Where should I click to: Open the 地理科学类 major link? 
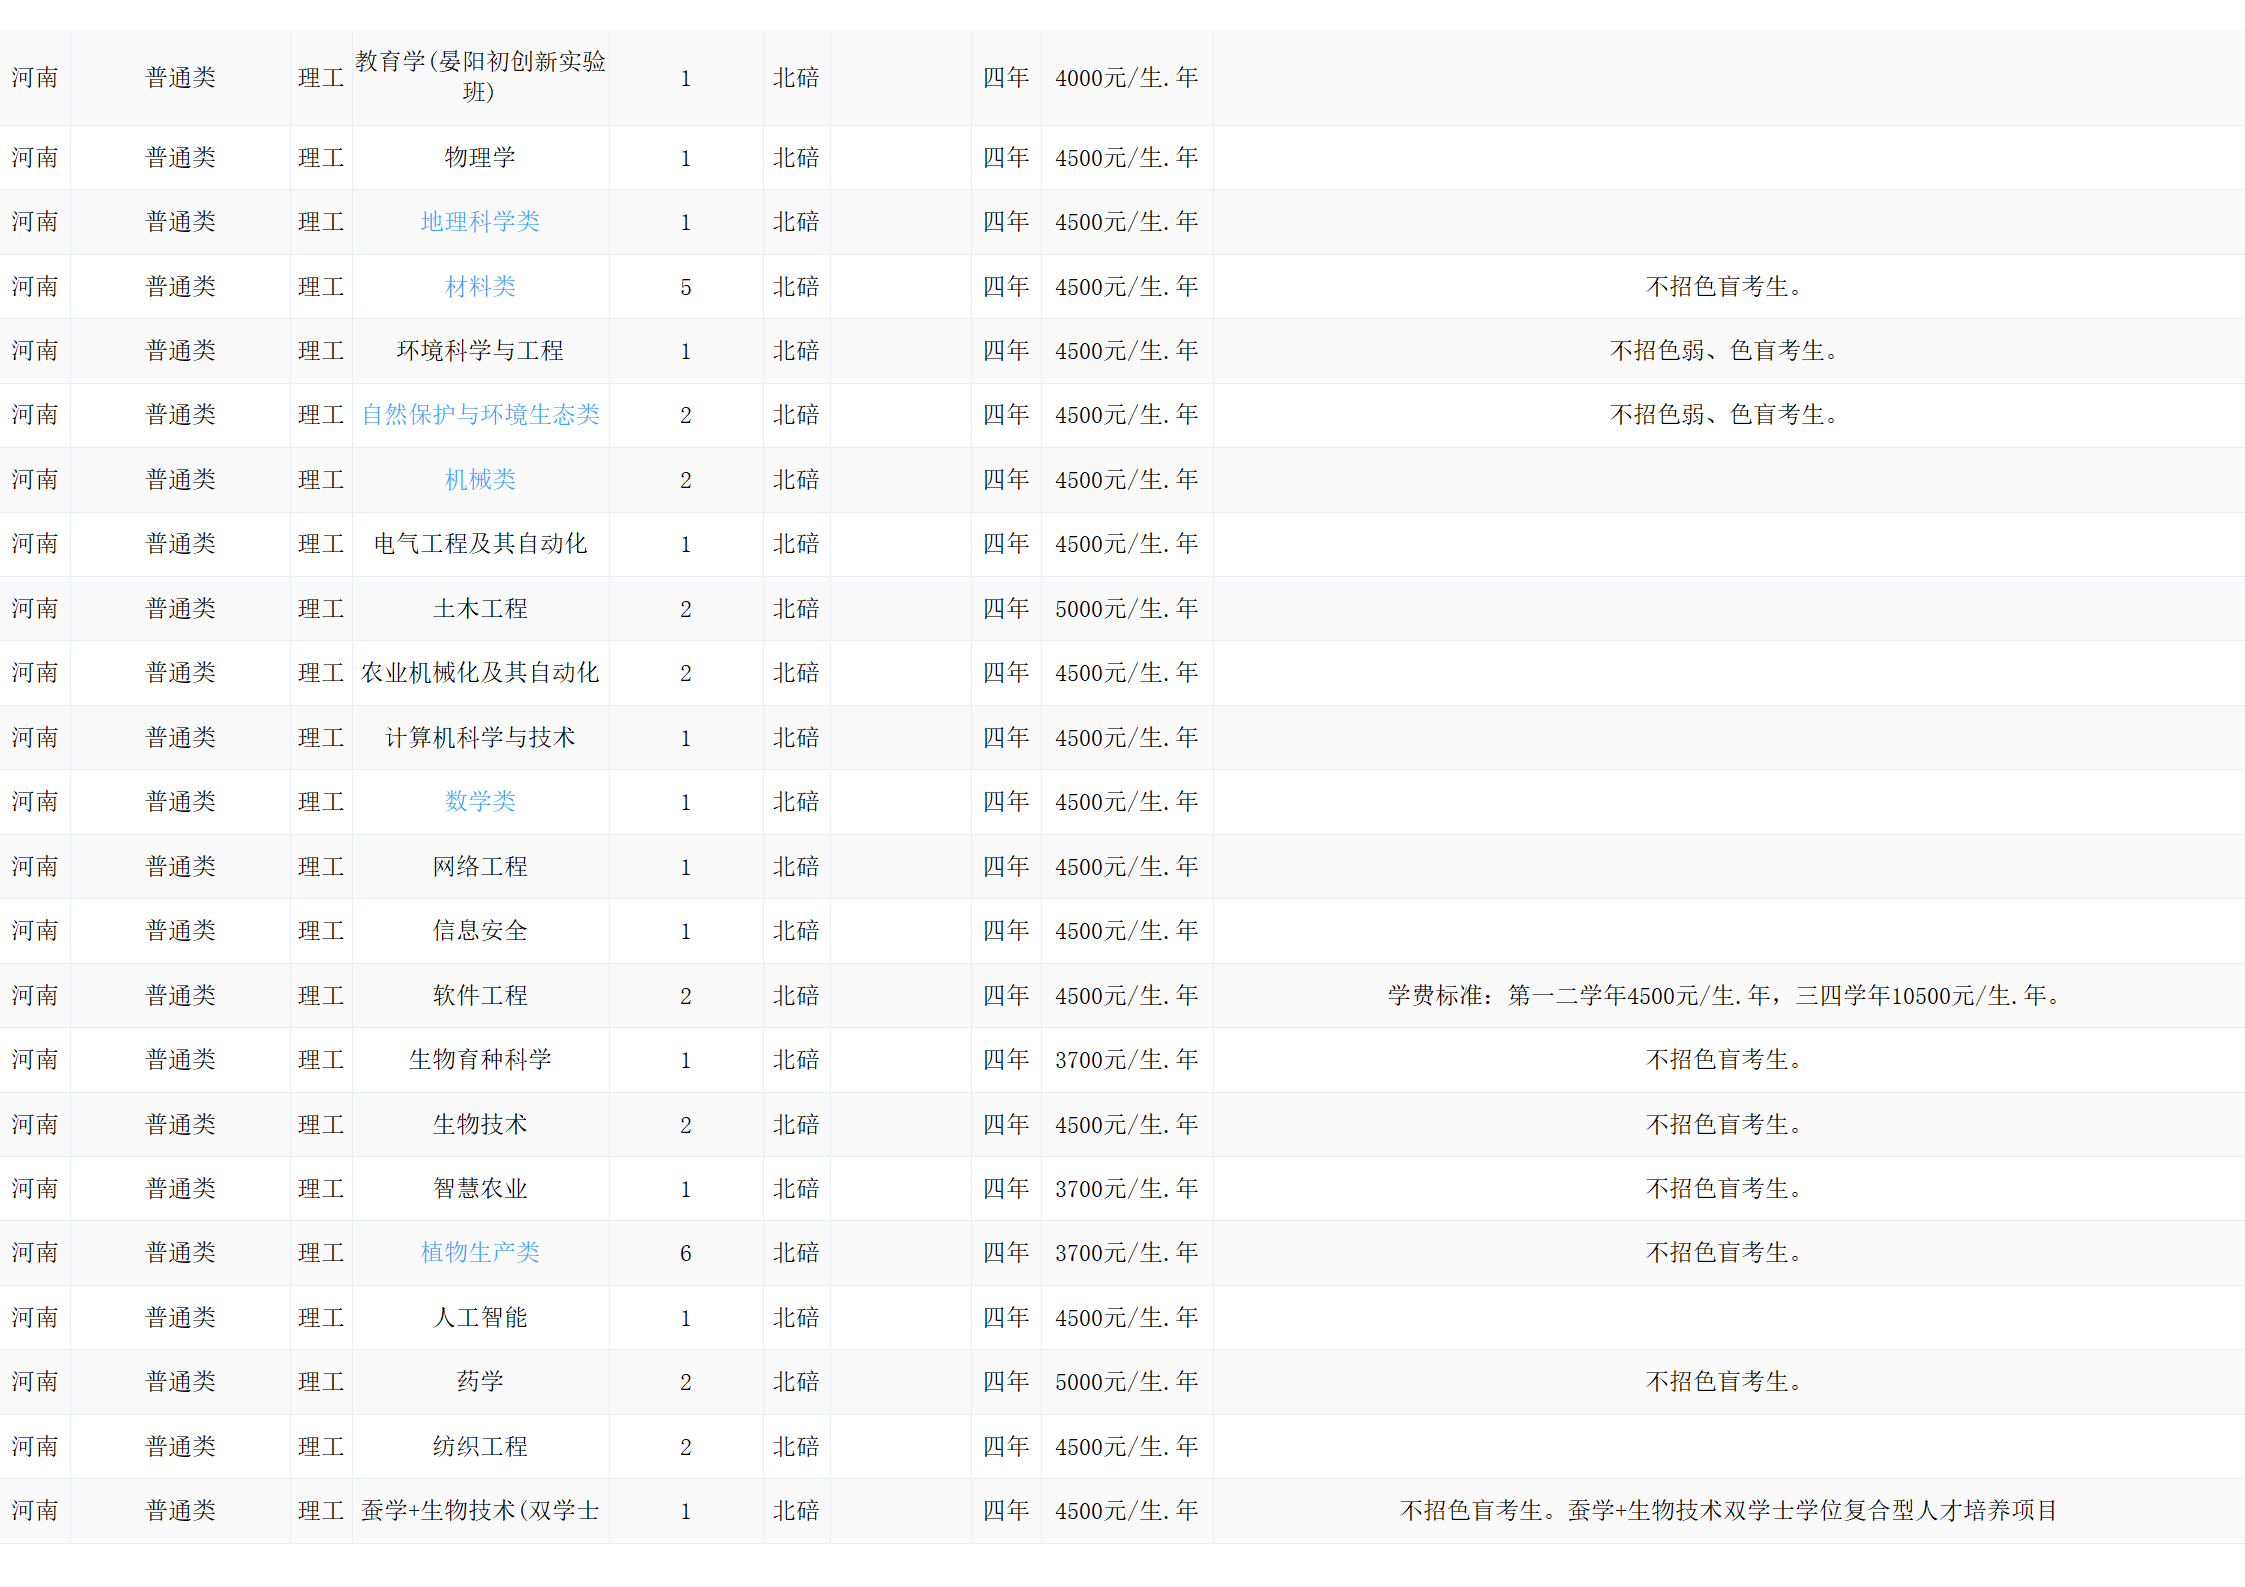(x=480, y=222)
